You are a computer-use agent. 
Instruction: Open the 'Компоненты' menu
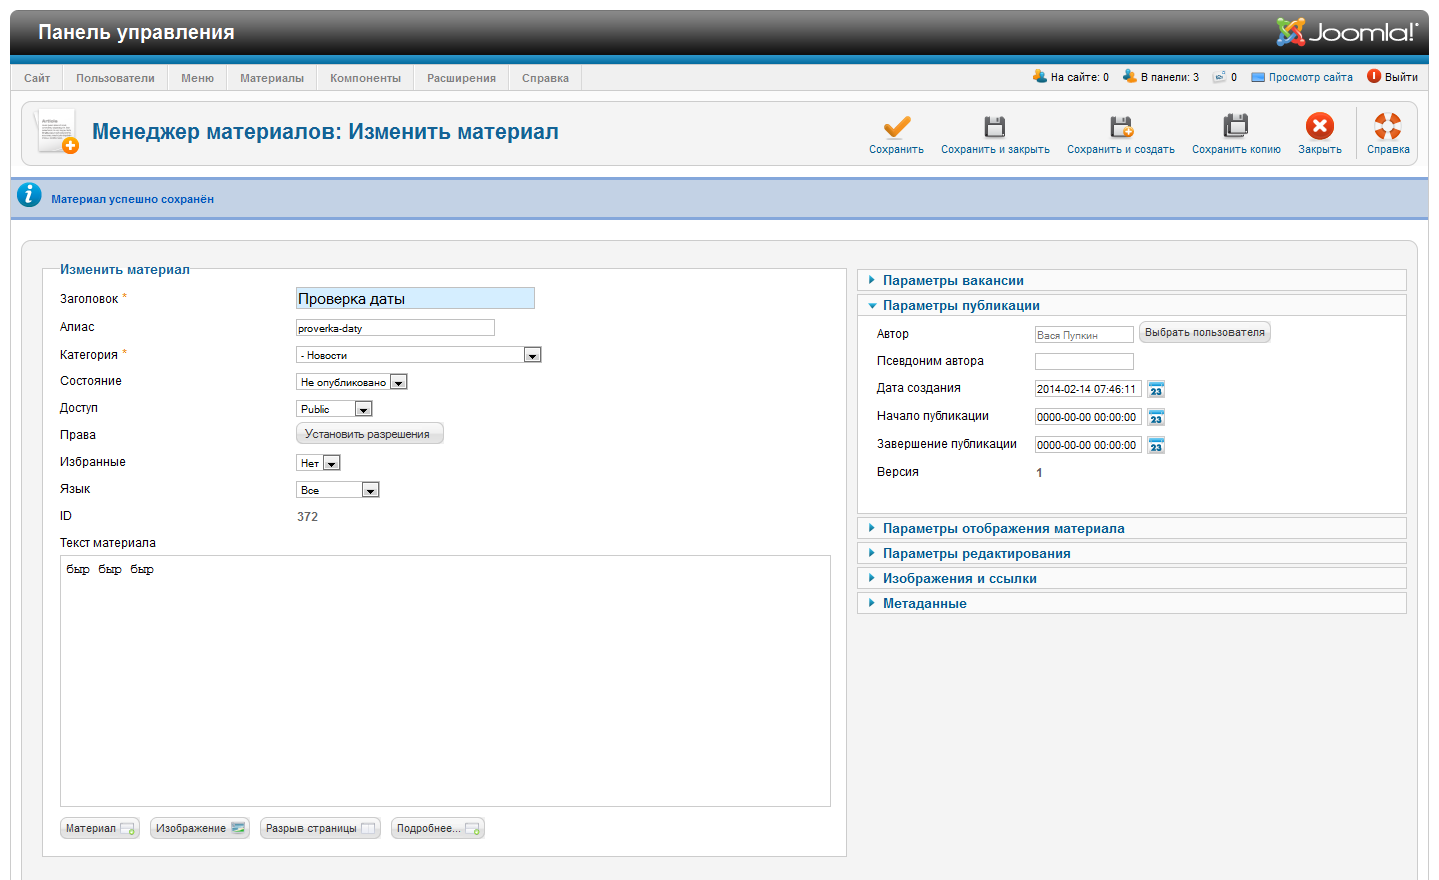365,78
